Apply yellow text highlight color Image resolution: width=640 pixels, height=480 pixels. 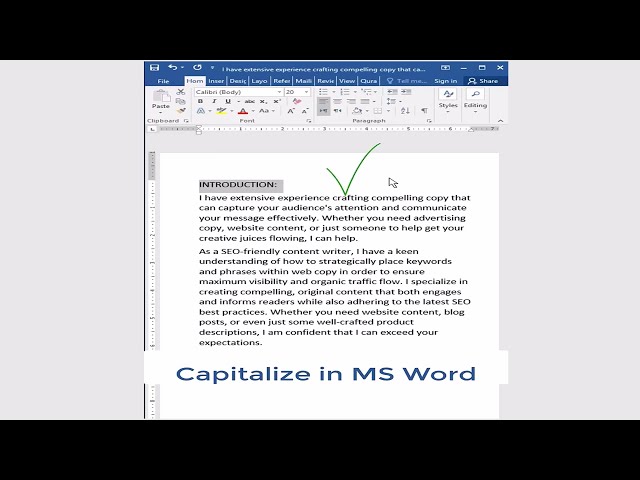pyautogui.click(x=222, y=111)
